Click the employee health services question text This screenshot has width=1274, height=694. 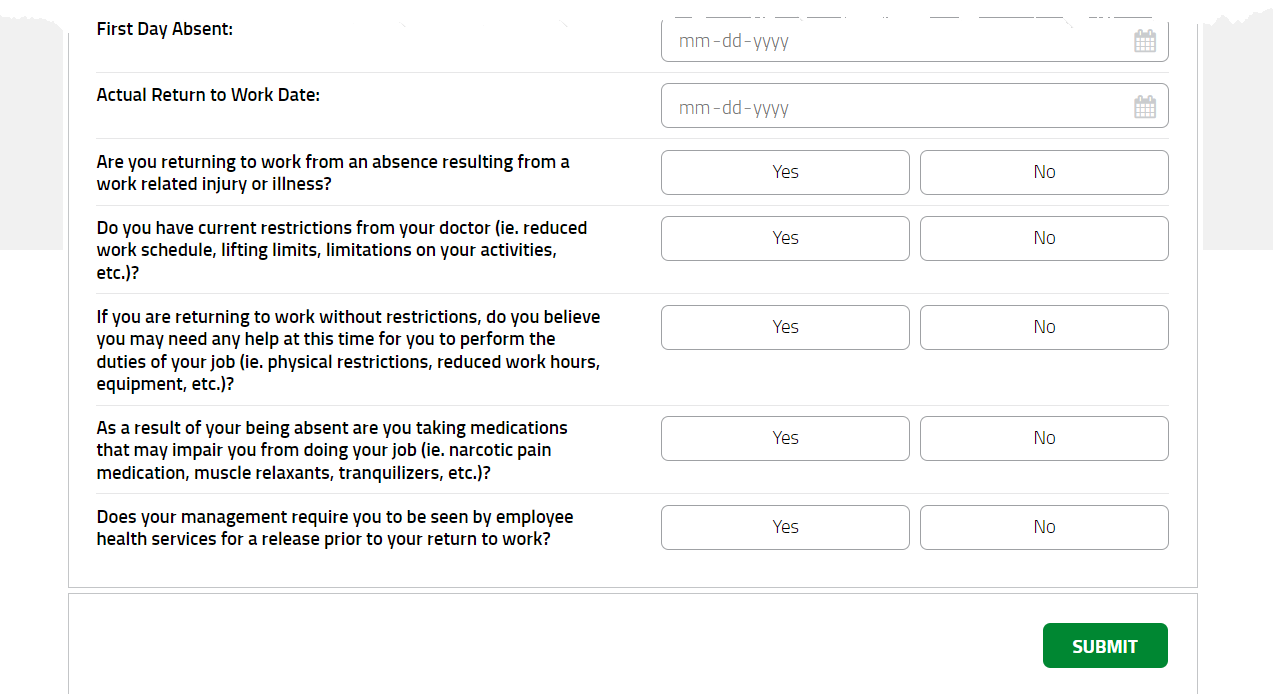coord(335,528)
